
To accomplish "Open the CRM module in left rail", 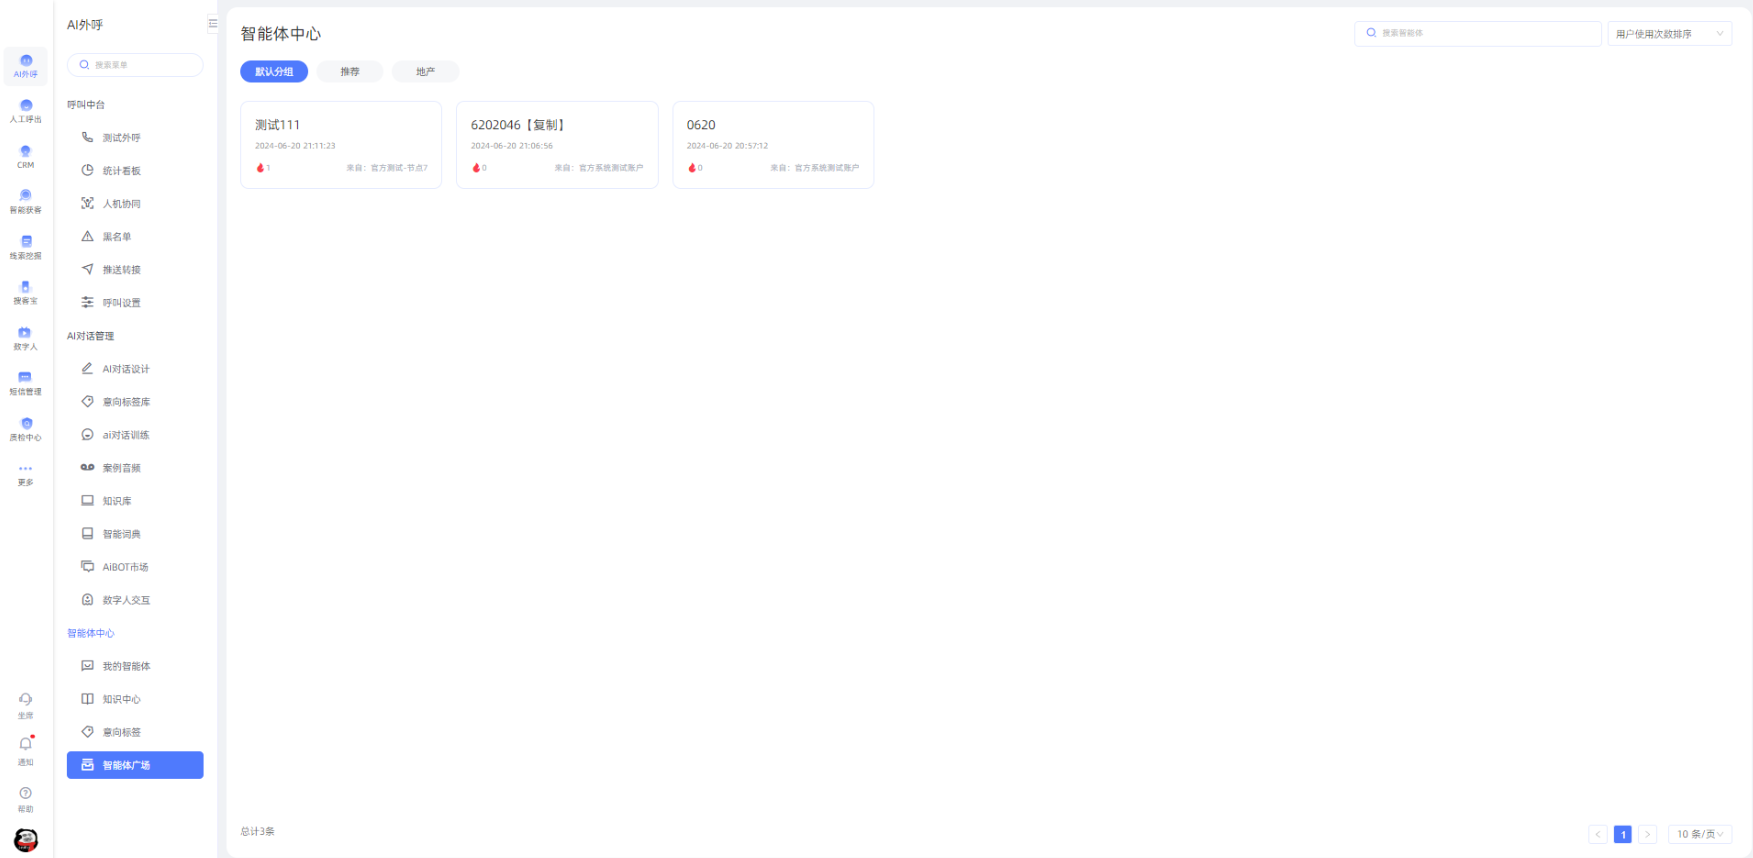I will (26, 156).
